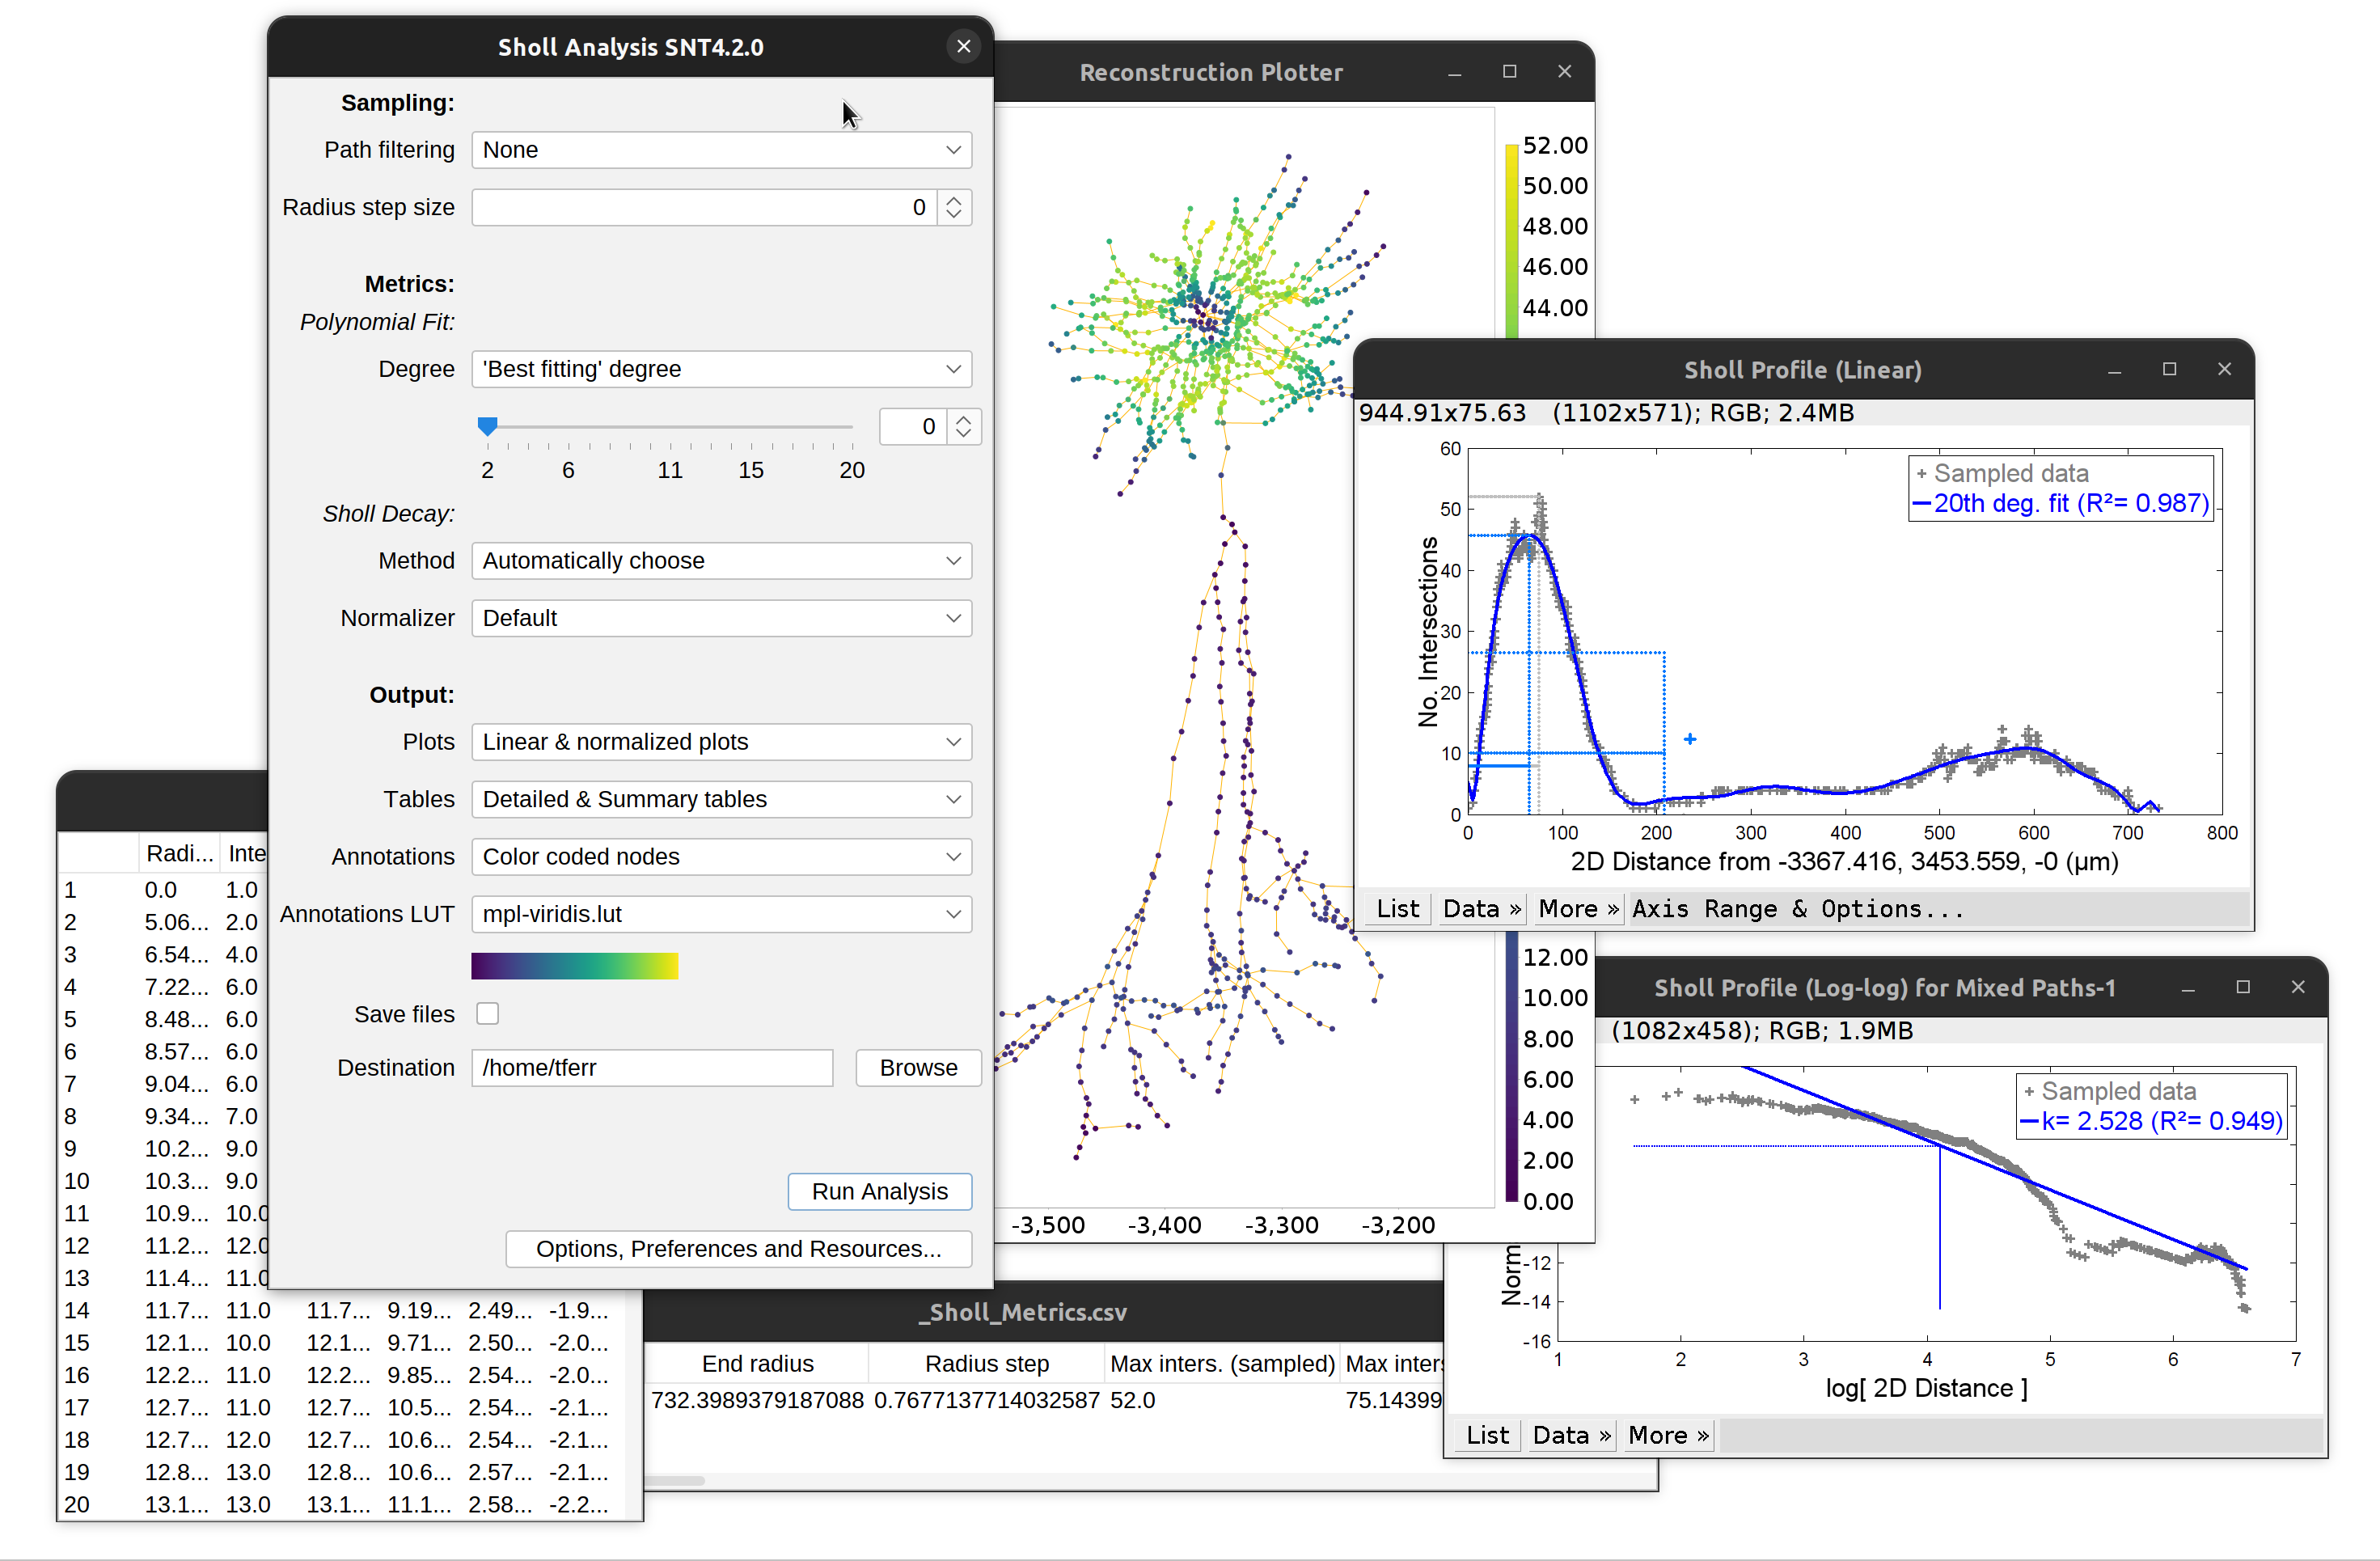Click the polynomial degree slider handle

[487, 426]
